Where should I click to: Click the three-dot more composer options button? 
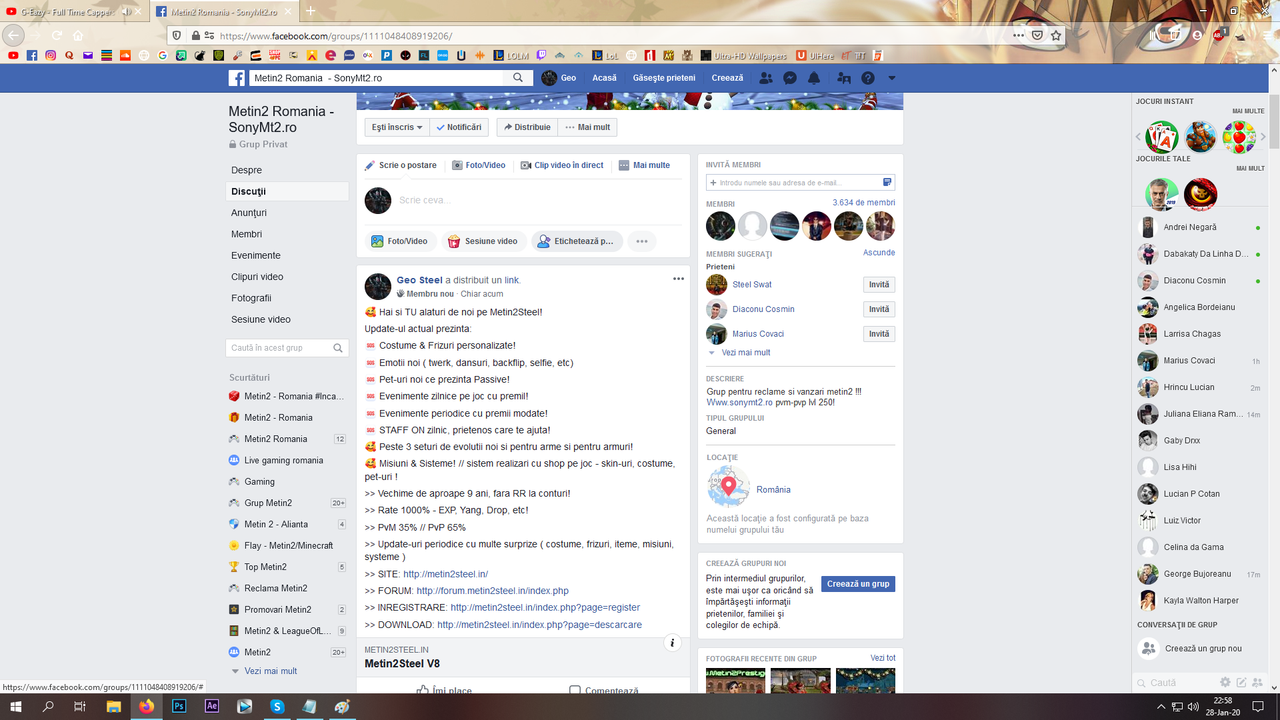642,241
